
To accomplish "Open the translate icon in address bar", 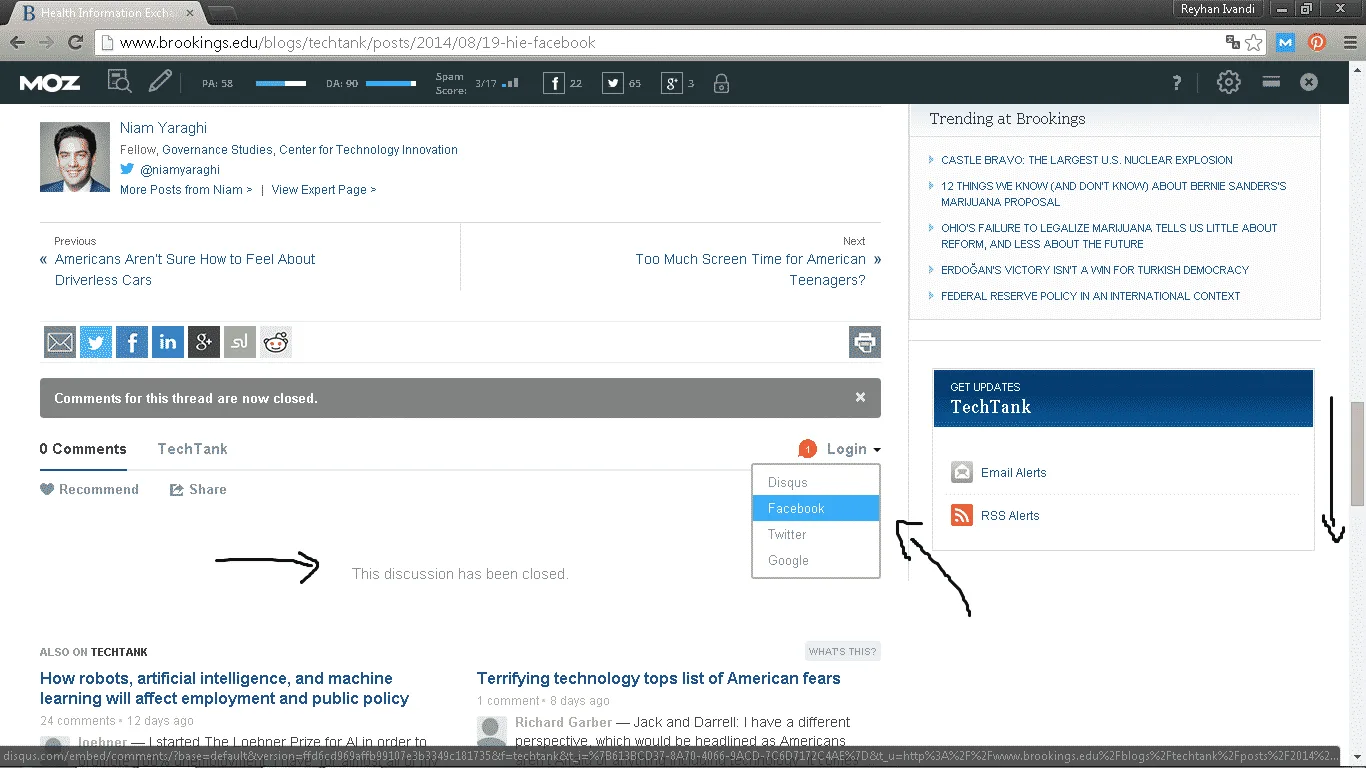I will coord(1233,43).
